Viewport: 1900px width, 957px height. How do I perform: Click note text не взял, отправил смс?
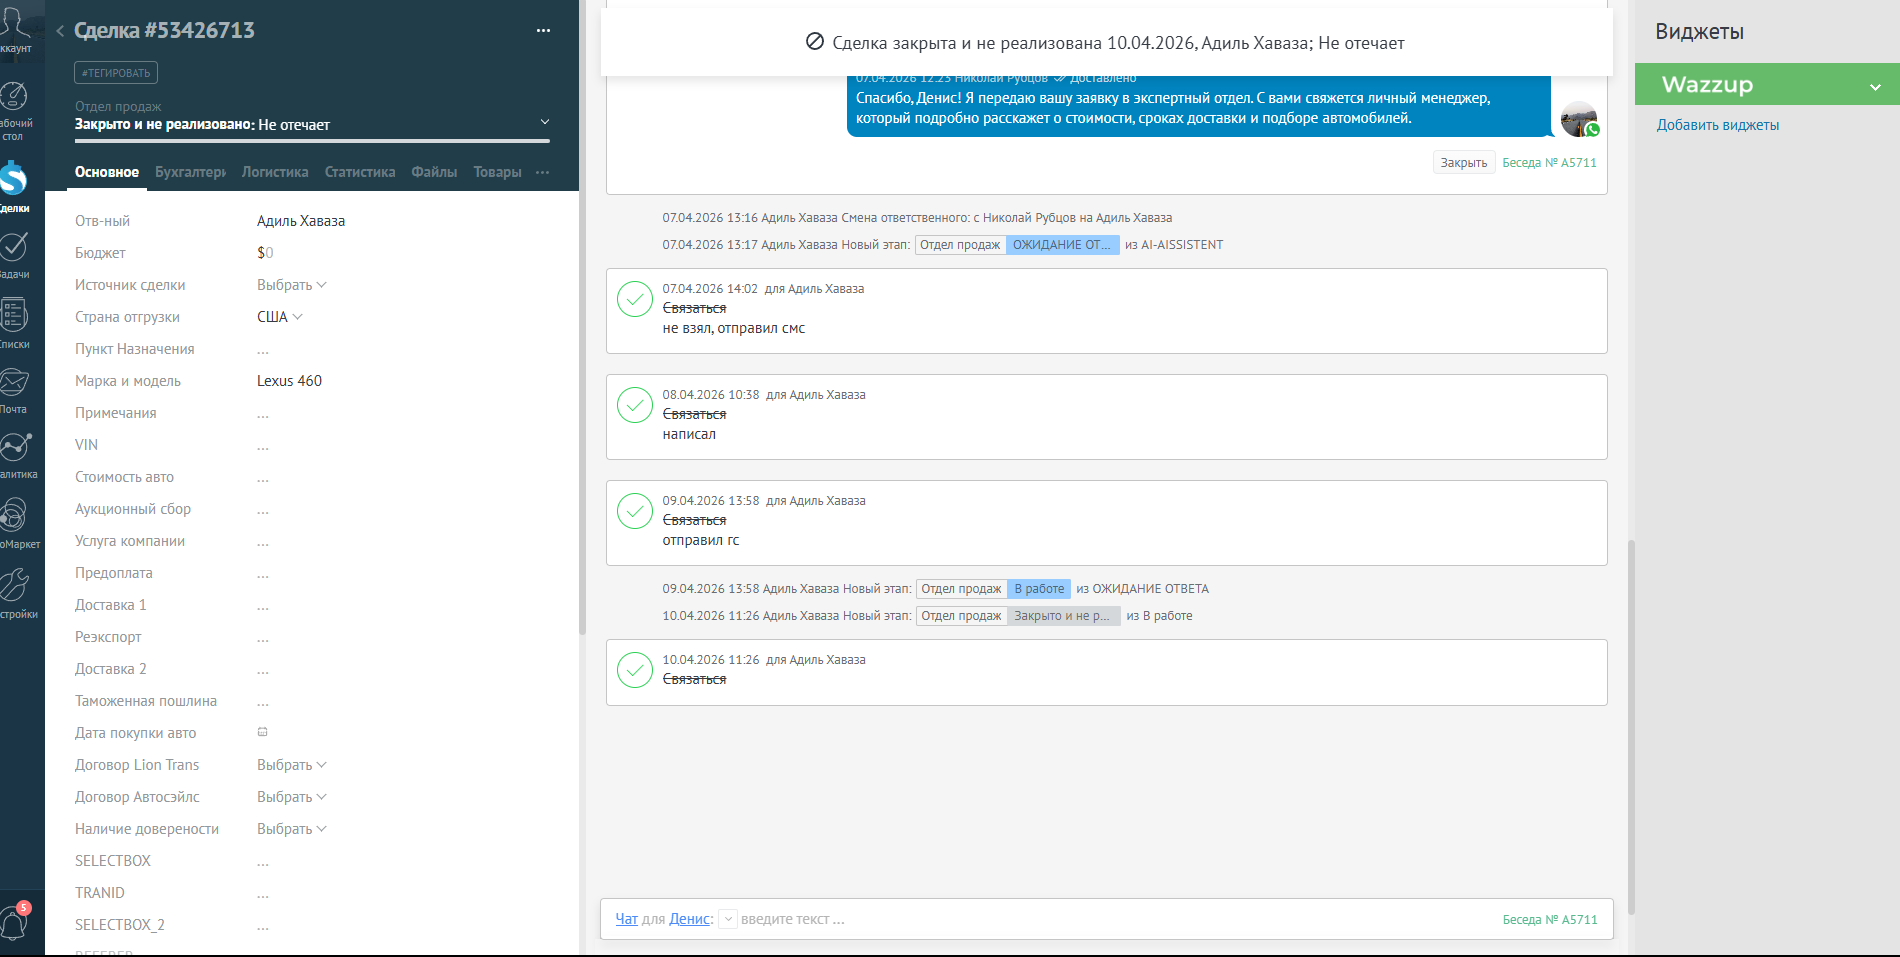click(x=733, y=328)
